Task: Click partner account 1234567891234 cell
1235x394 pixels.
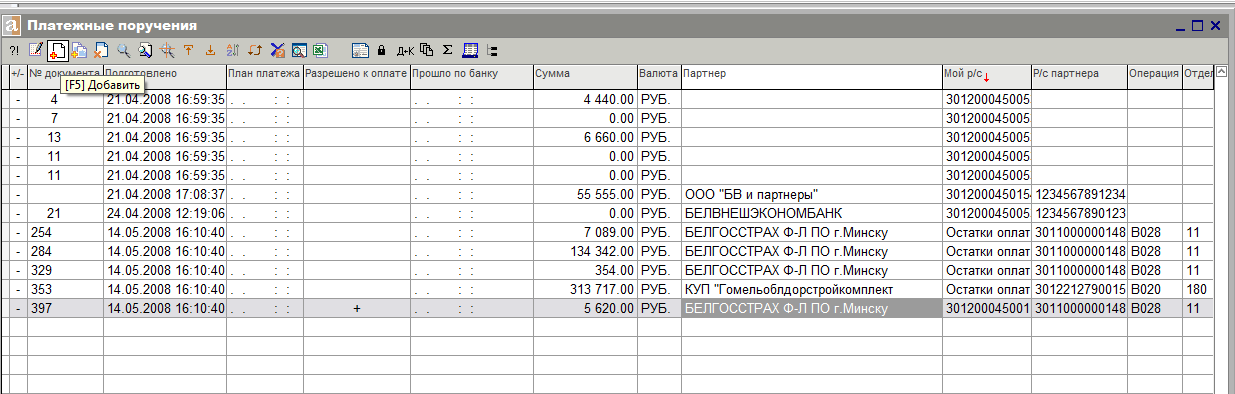Action: pos(1078,194)
